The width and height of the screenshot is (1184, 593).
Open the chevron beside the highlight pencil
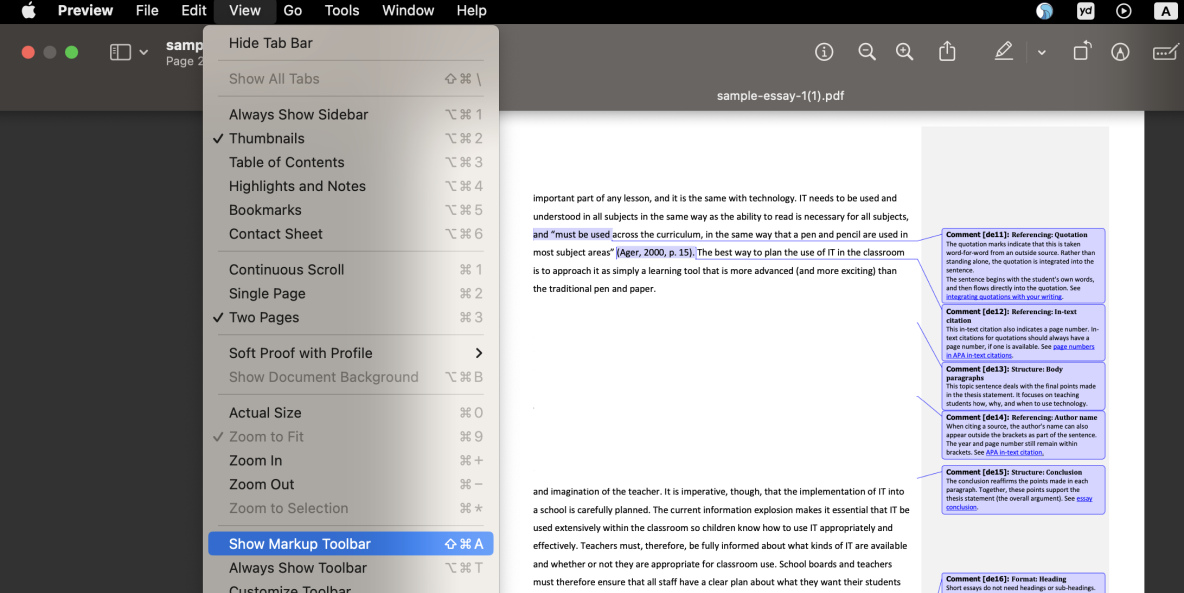click(1041, 51)
